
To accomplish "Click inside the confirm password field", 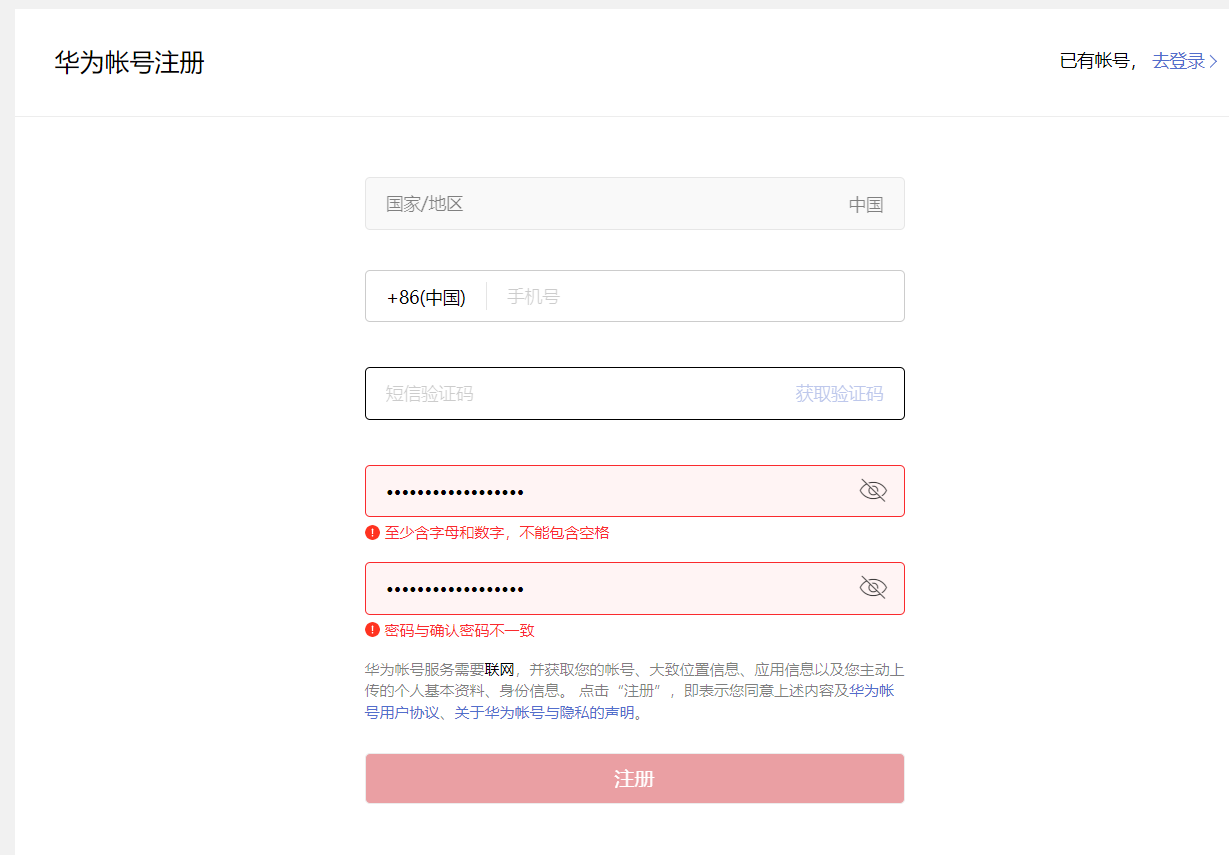I will pyautogui.click(x=610, y=588).
